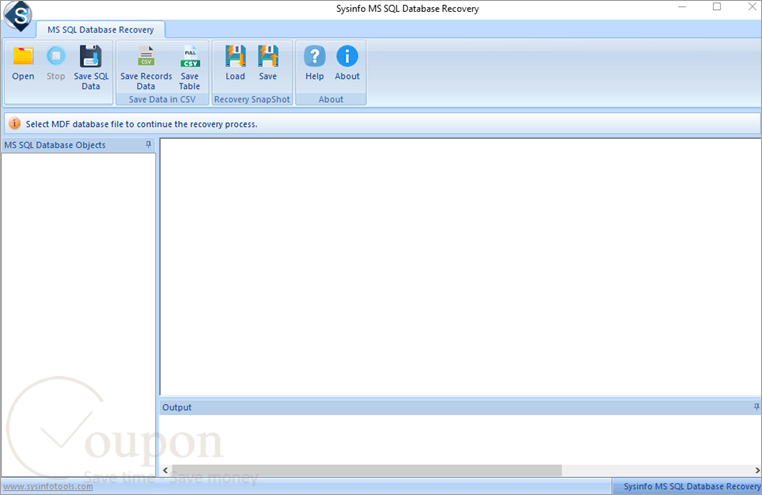Click the Output scrollbar left arrow
Viewport: 762px width, 495px height.
tap(165, 470)
